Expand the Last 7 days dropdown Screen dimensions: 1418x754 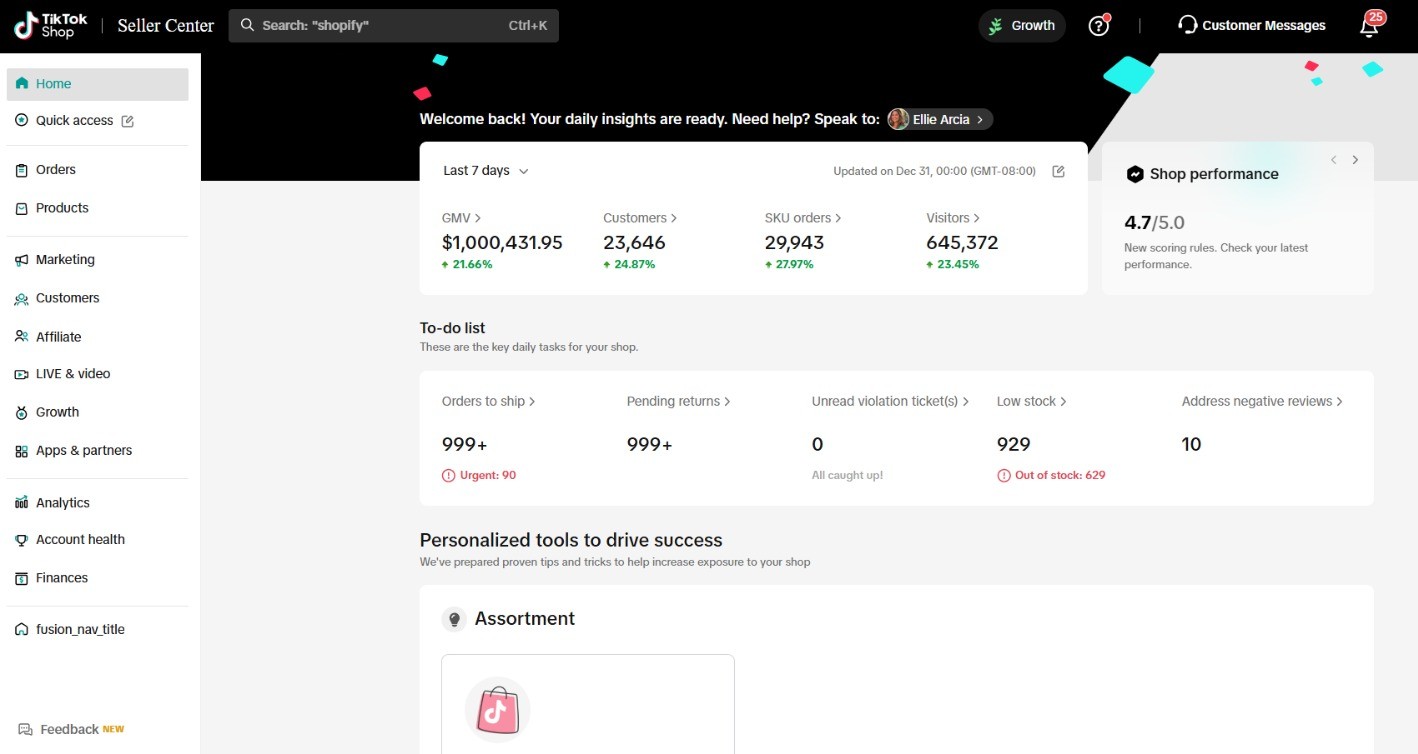click(x=486, y=171)
